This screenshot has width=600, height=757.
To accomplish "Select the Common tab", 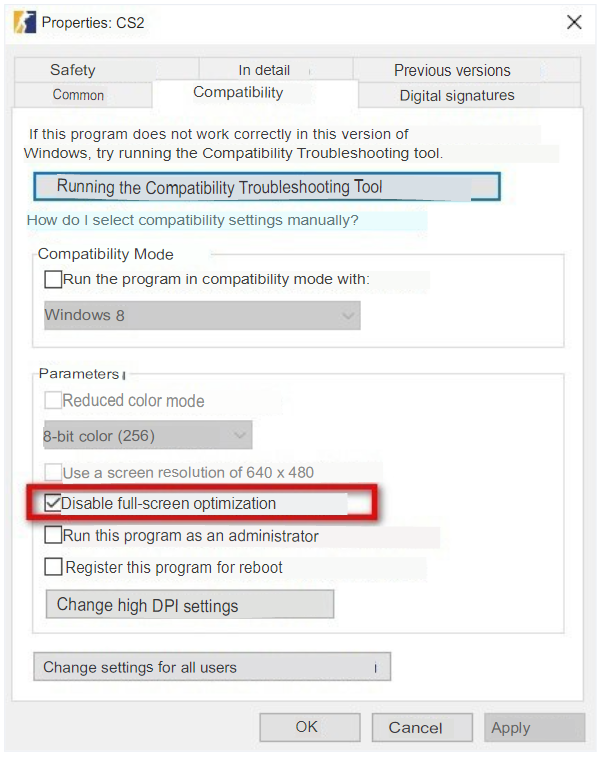I will pos(78,95).
